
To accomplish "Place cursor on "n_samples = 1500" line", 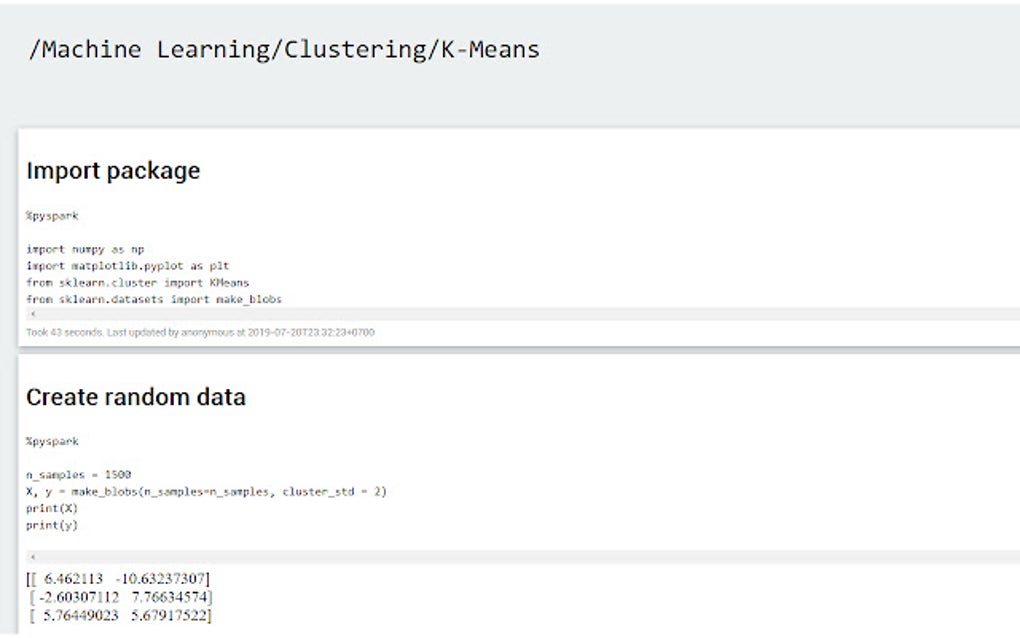I will coord(78,475).
